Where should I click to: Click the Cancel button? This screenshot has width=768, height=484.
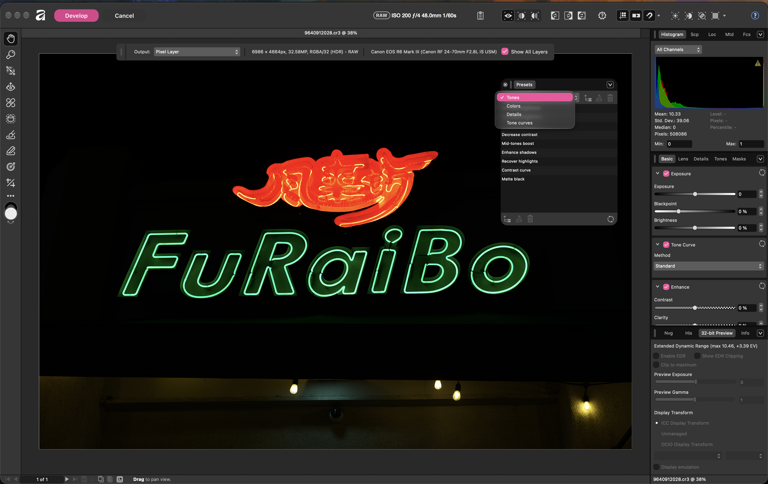coord(124,16)
